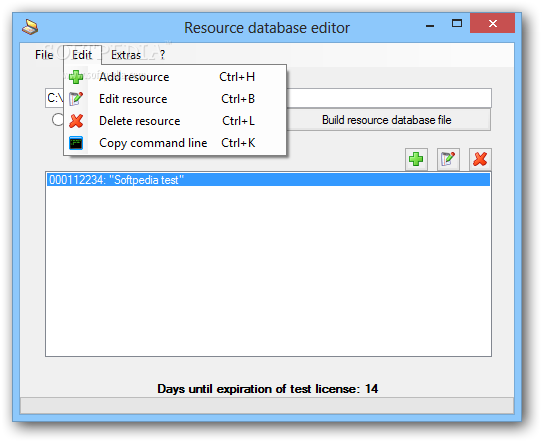Choose Edit resource from the Edit menu

click(175, 99)
